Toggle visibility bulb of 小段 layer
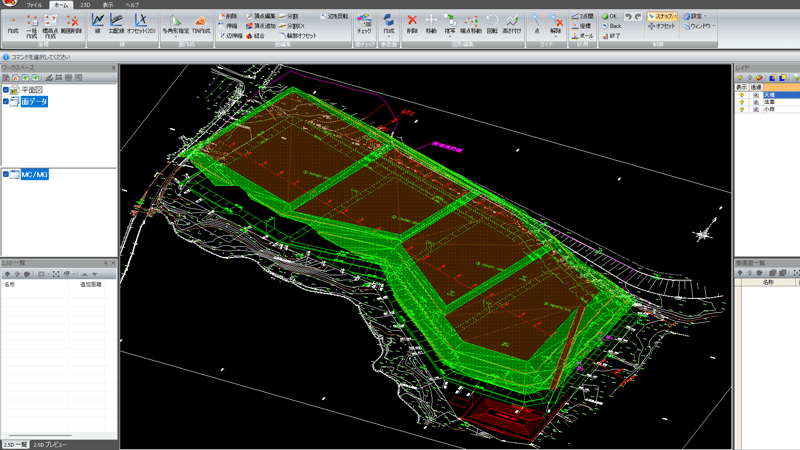 point(741,109)
